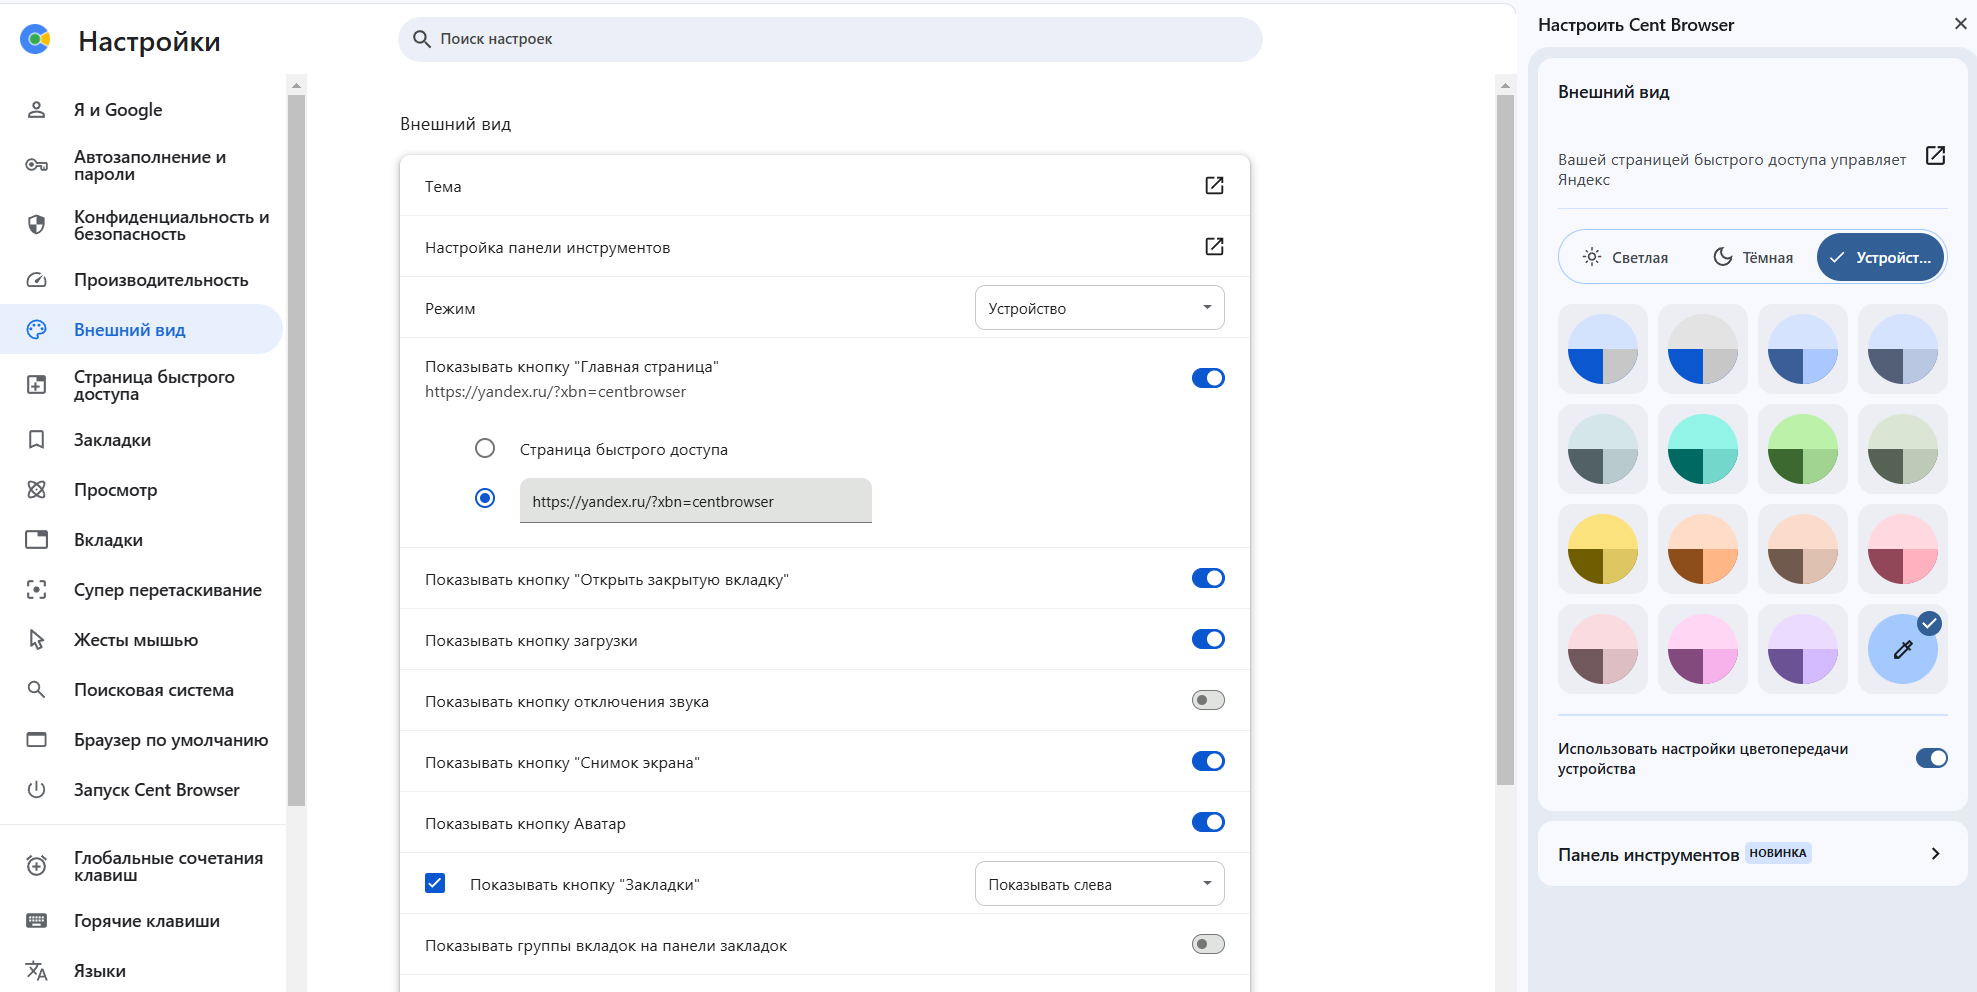The width and height of the screenshot is (1977, 992).
Task: Close the Настроить Cent Browser side panel
Action: click(x=1960, y=24)
